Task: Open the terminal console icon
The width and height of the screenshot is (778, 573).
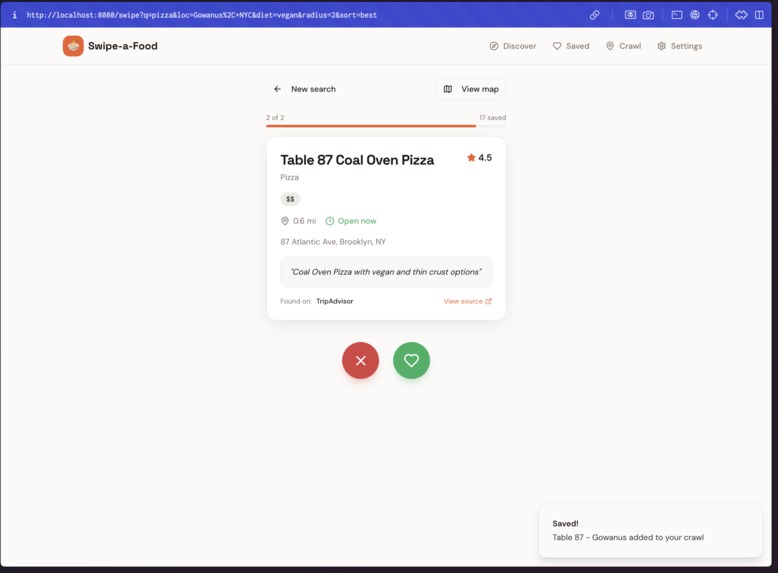Action: (677, 15)
